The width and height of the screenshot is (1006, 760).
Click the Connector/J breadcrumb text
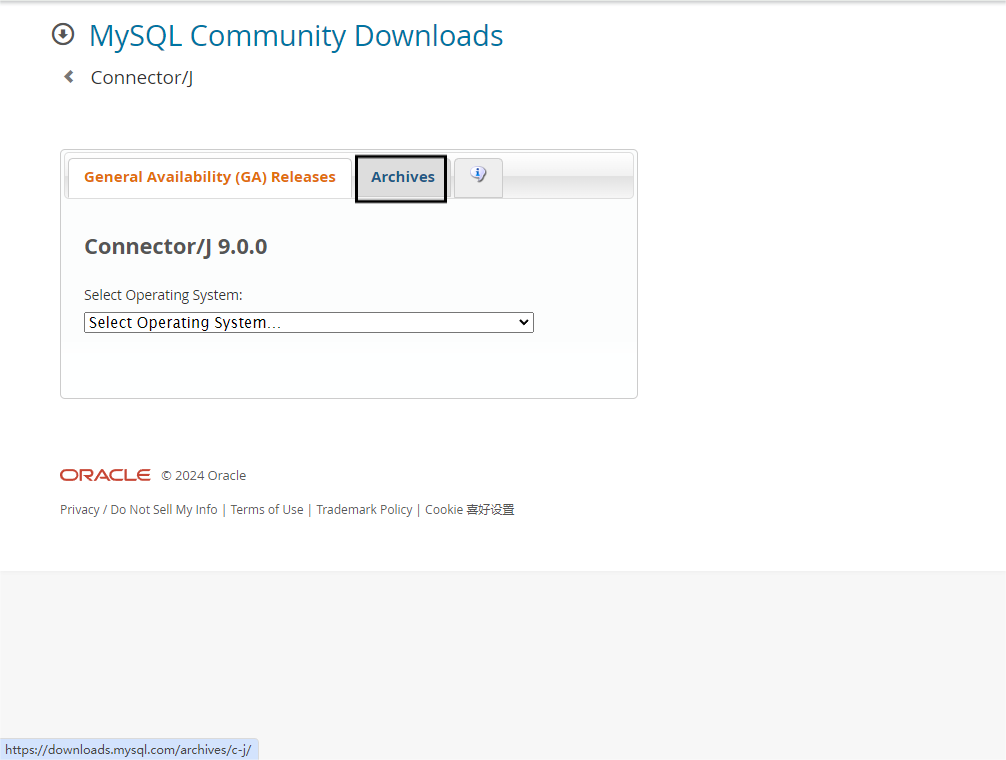pyautogui.click(x=142, y=78)
